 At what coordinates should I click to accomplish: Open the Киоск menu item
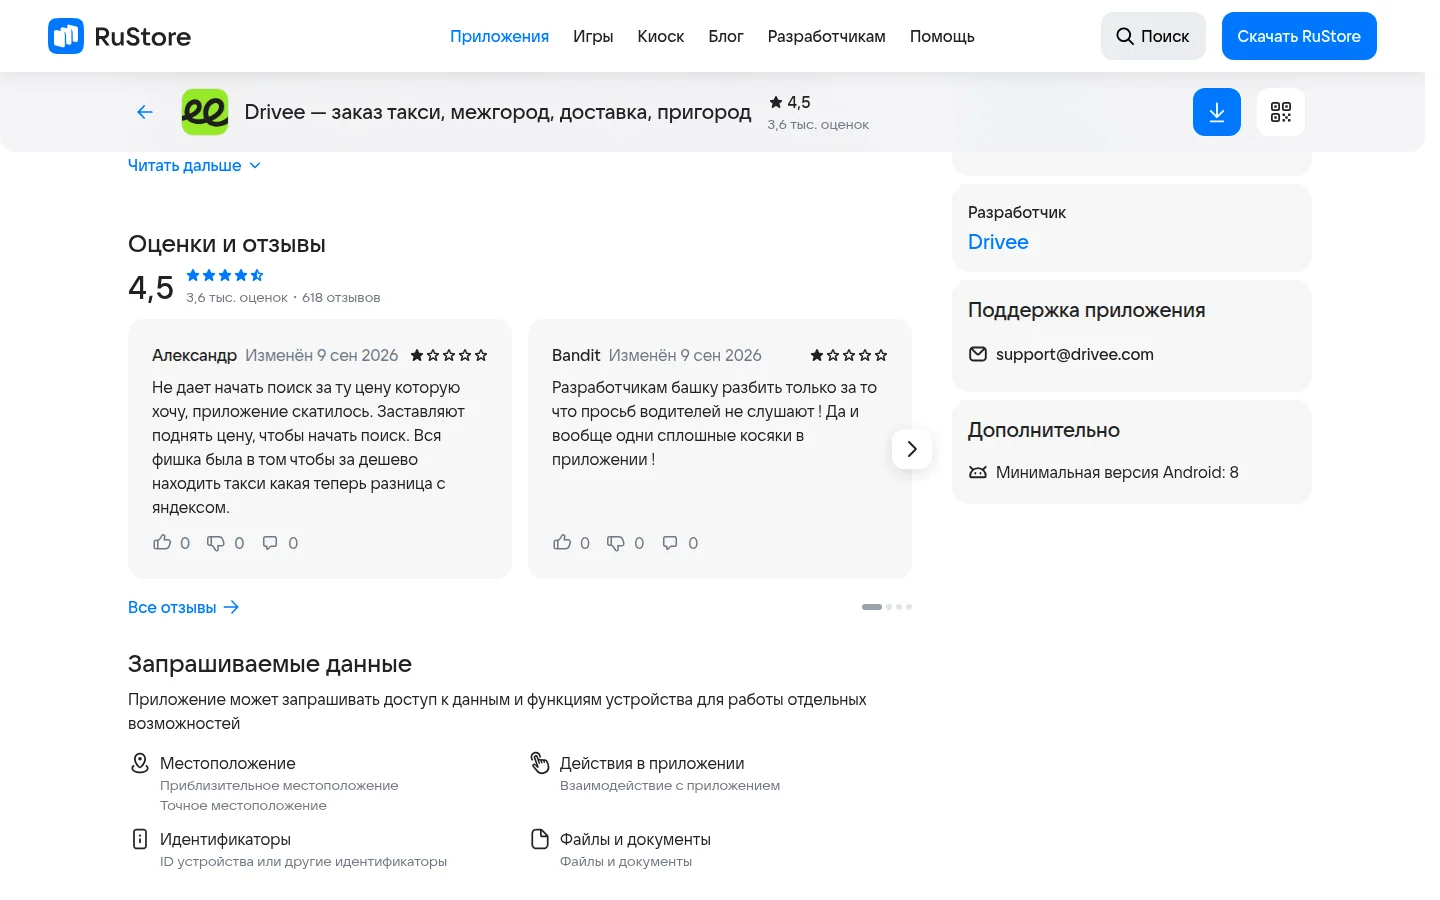click(x=661, y=36)
